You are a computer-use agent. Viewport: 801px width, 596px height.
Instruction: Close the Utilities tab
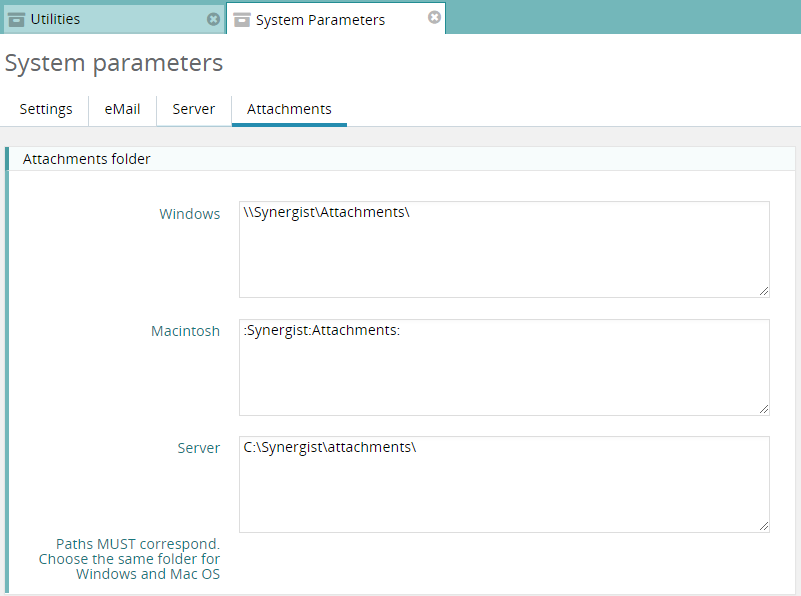coord(213,19)
